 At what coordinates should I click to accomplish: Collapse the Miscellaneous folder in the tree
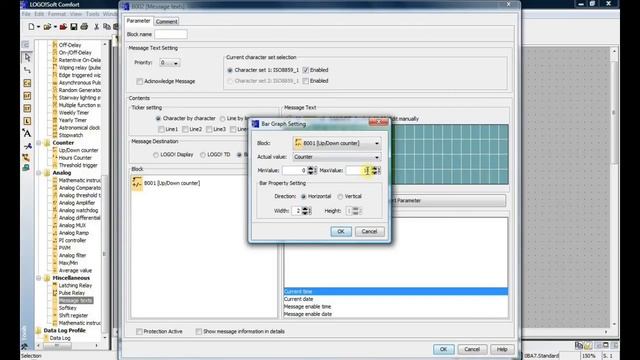(x=39, y=278)
